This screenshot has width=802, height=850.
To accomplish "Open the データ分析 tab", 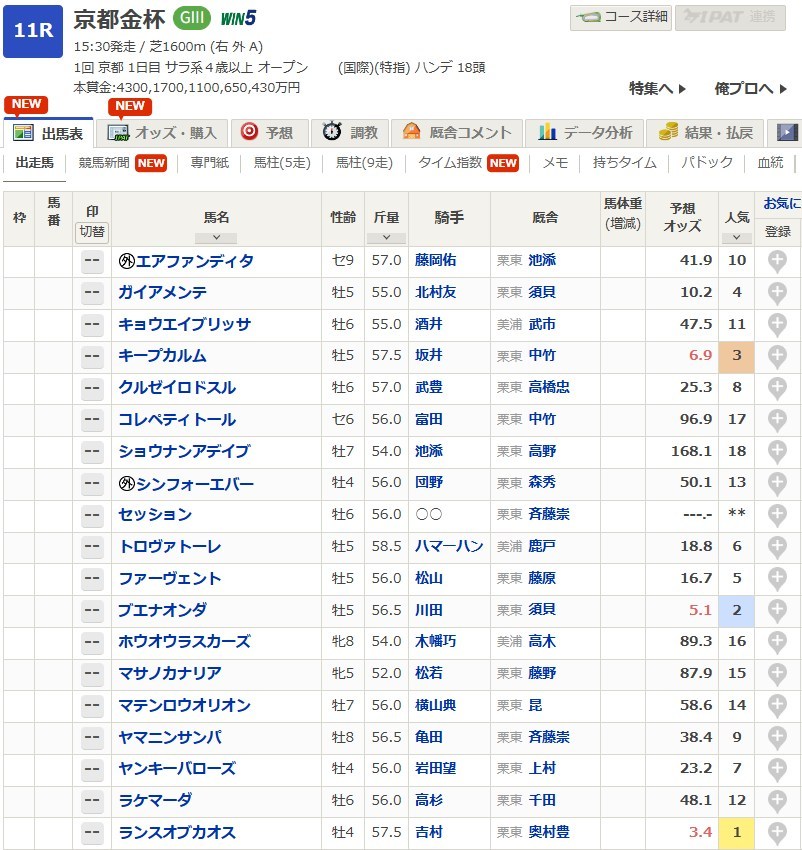I will pyautogui.click(x=585, y=133).
